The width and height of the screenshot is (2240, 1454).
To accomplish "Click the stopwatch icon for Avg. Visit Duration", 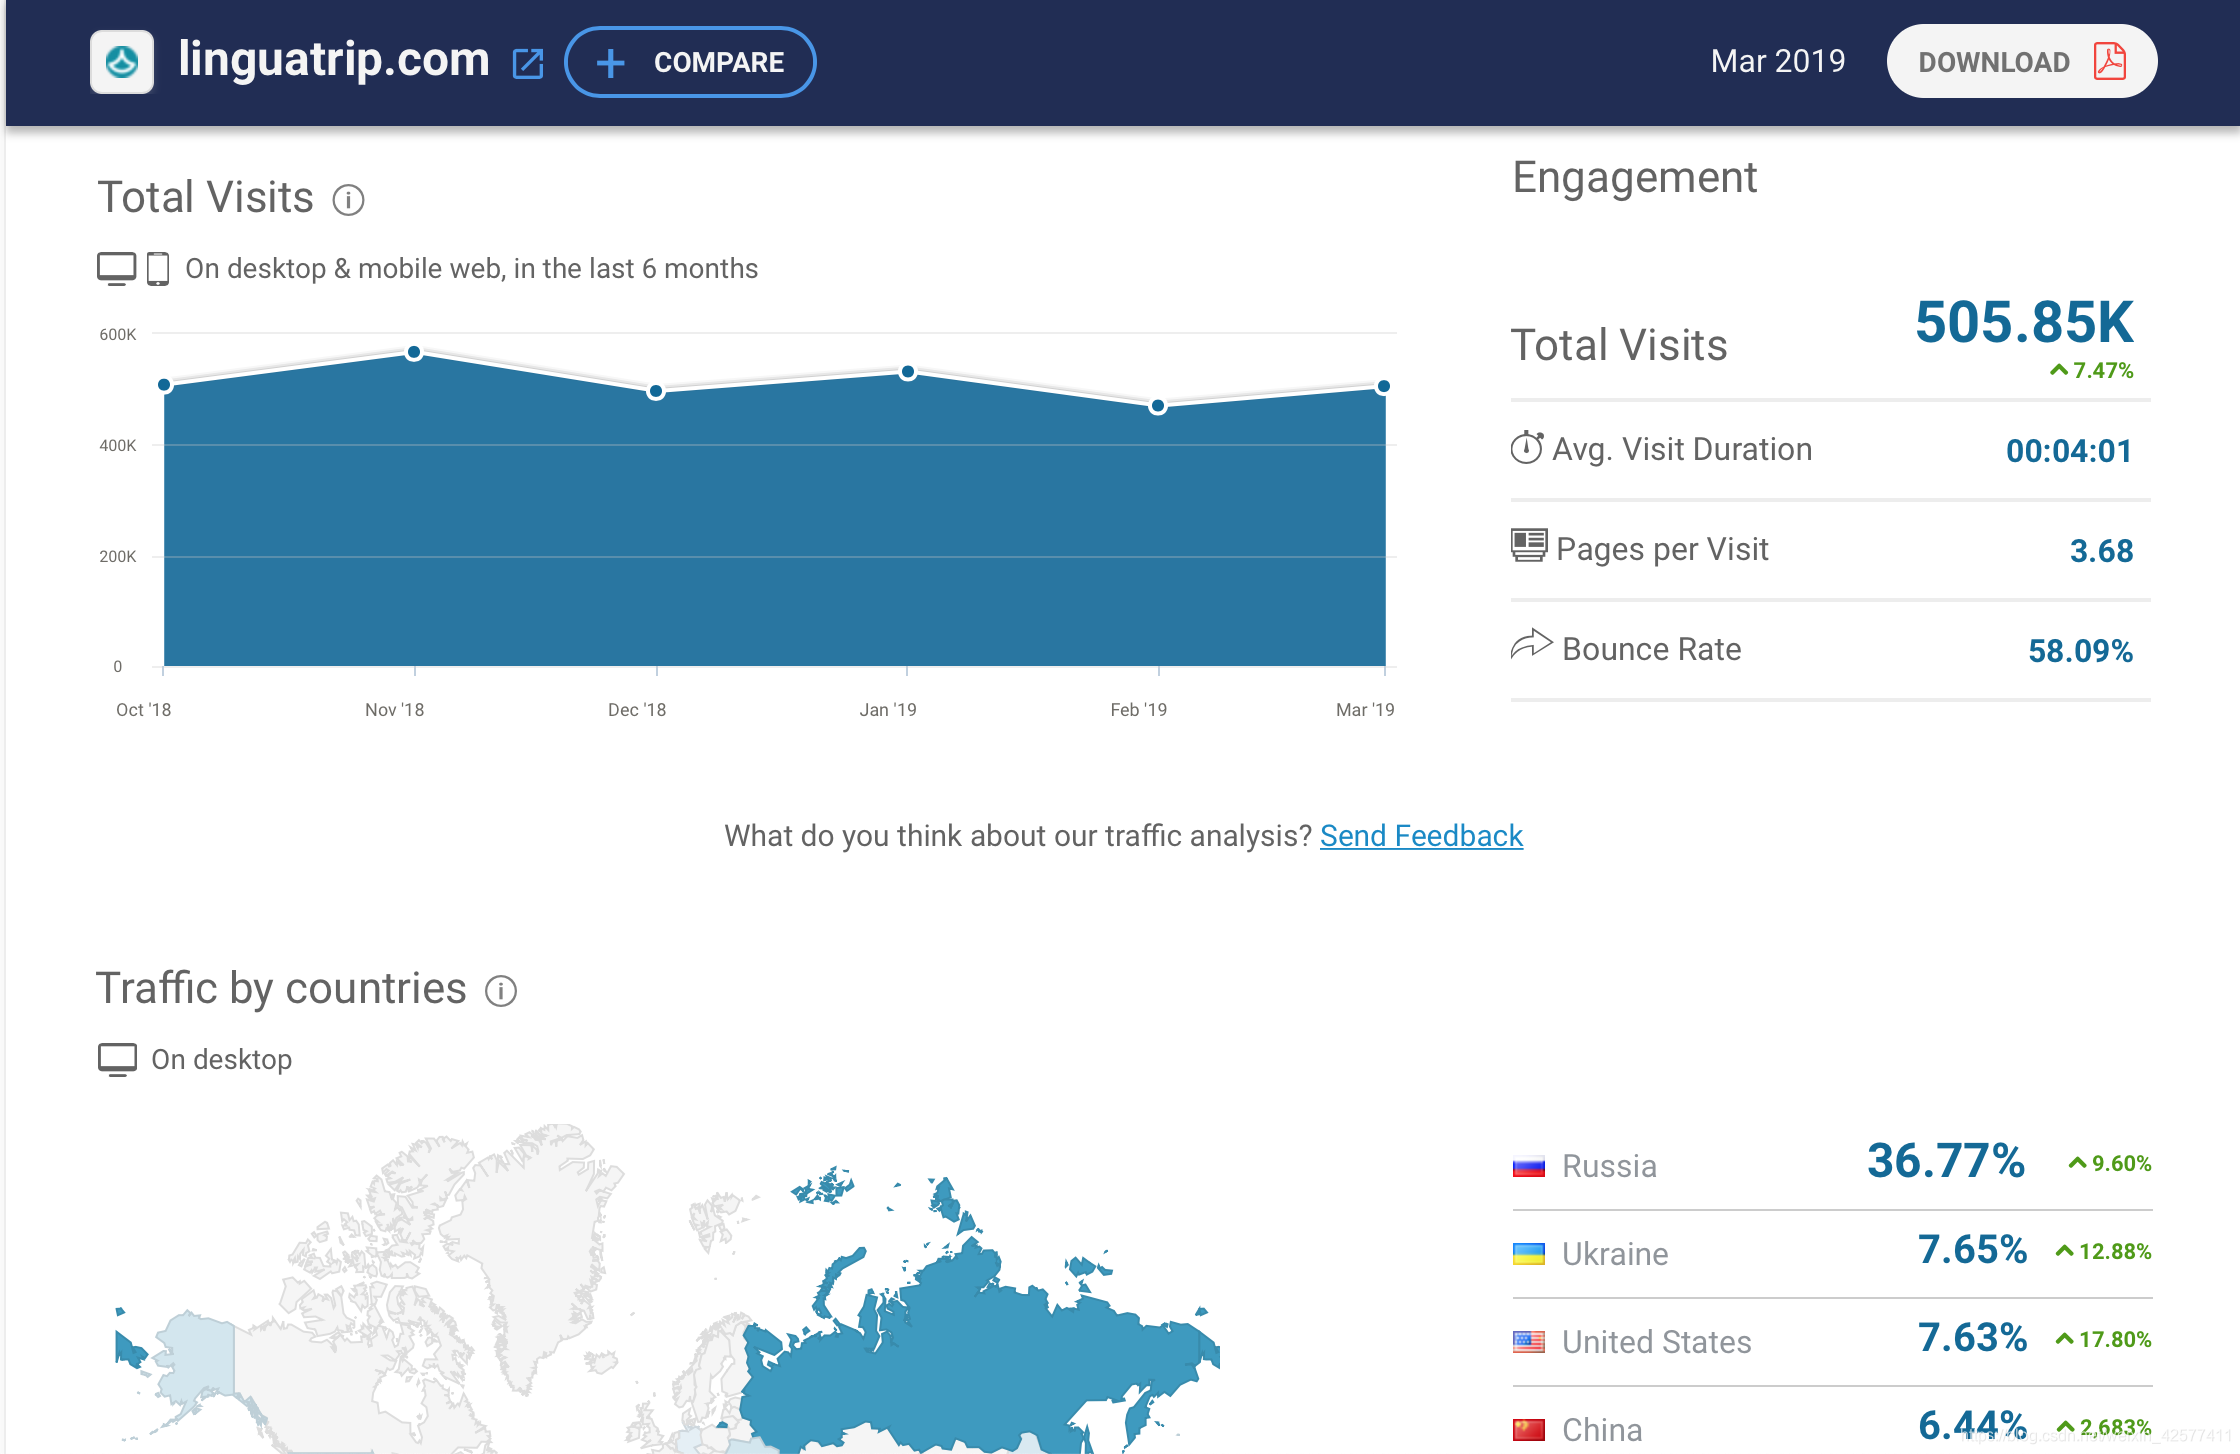I will pos(1527,447).
